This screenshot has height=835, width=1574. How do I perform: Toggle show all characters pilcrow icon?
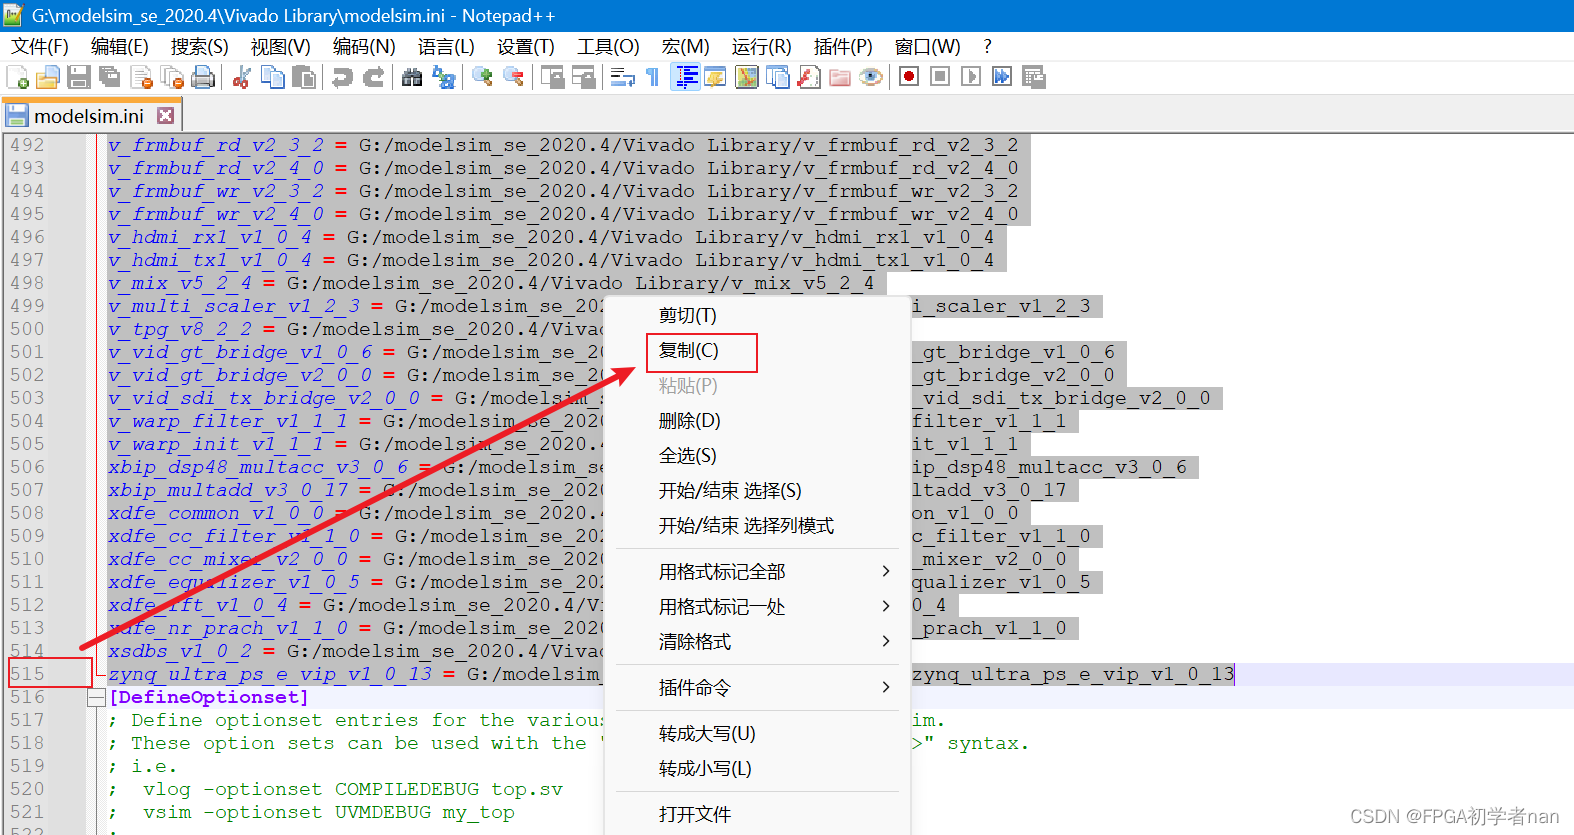(653, 77)
